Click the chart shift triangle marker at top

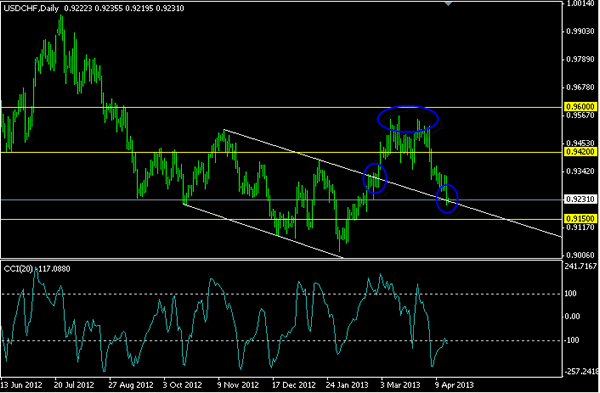tap(448, 4)
